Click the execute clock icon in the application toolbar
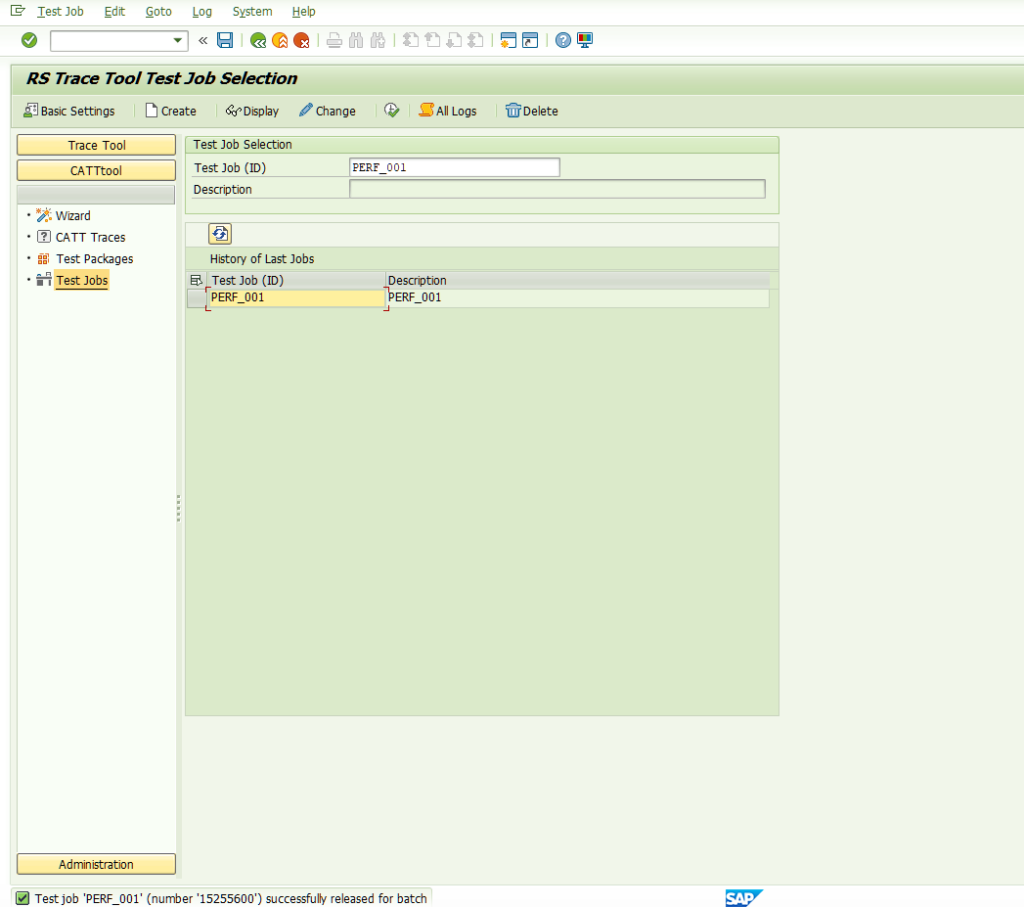The width and height of the screenshot is (1024, 907). pos(392,110)
